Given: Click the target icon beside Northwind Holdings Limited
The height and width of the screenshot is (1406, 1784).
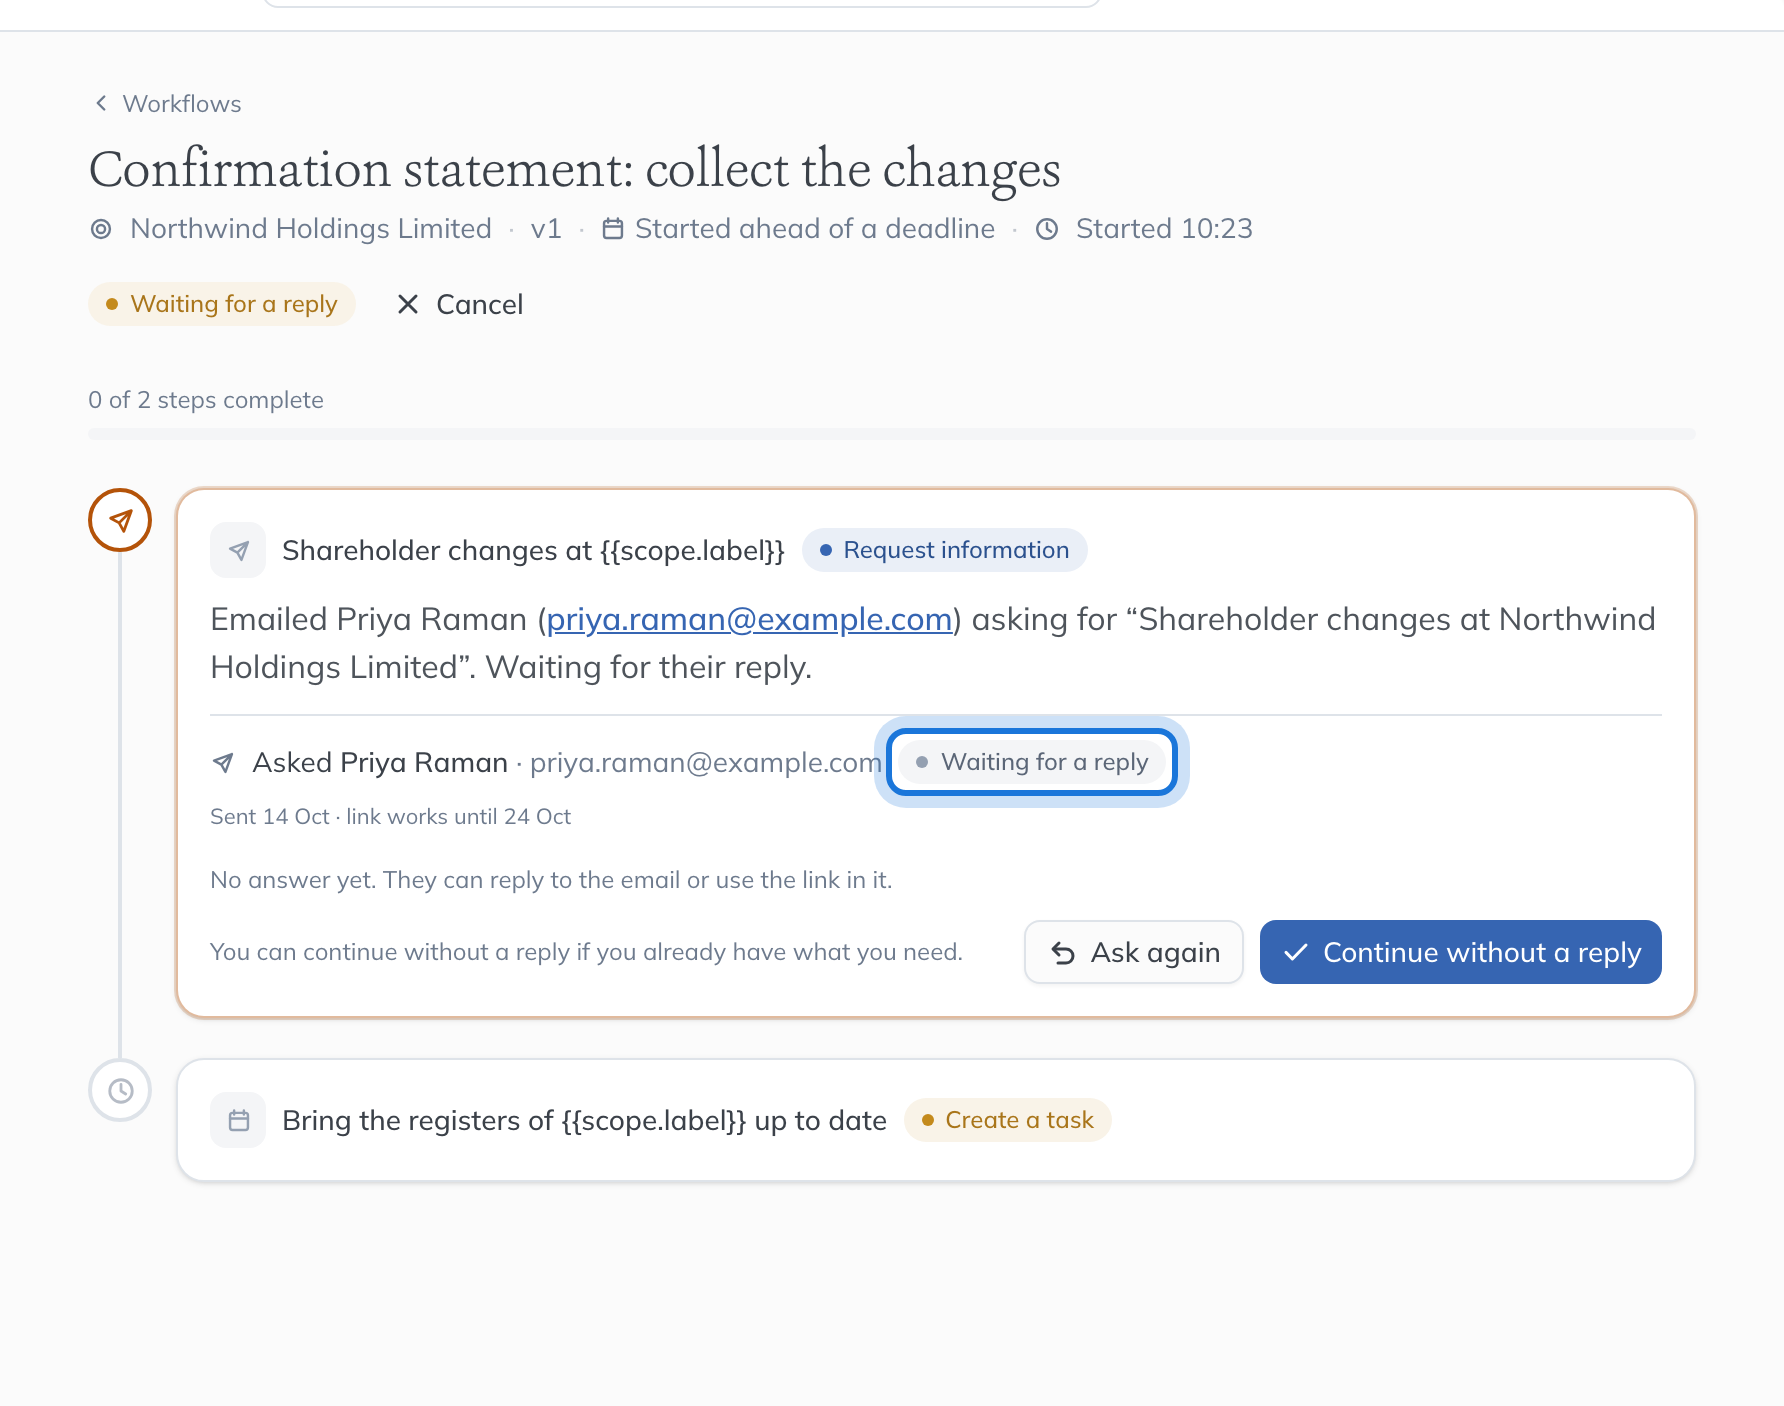Looking at the screenshot, I should click(101, 229).
